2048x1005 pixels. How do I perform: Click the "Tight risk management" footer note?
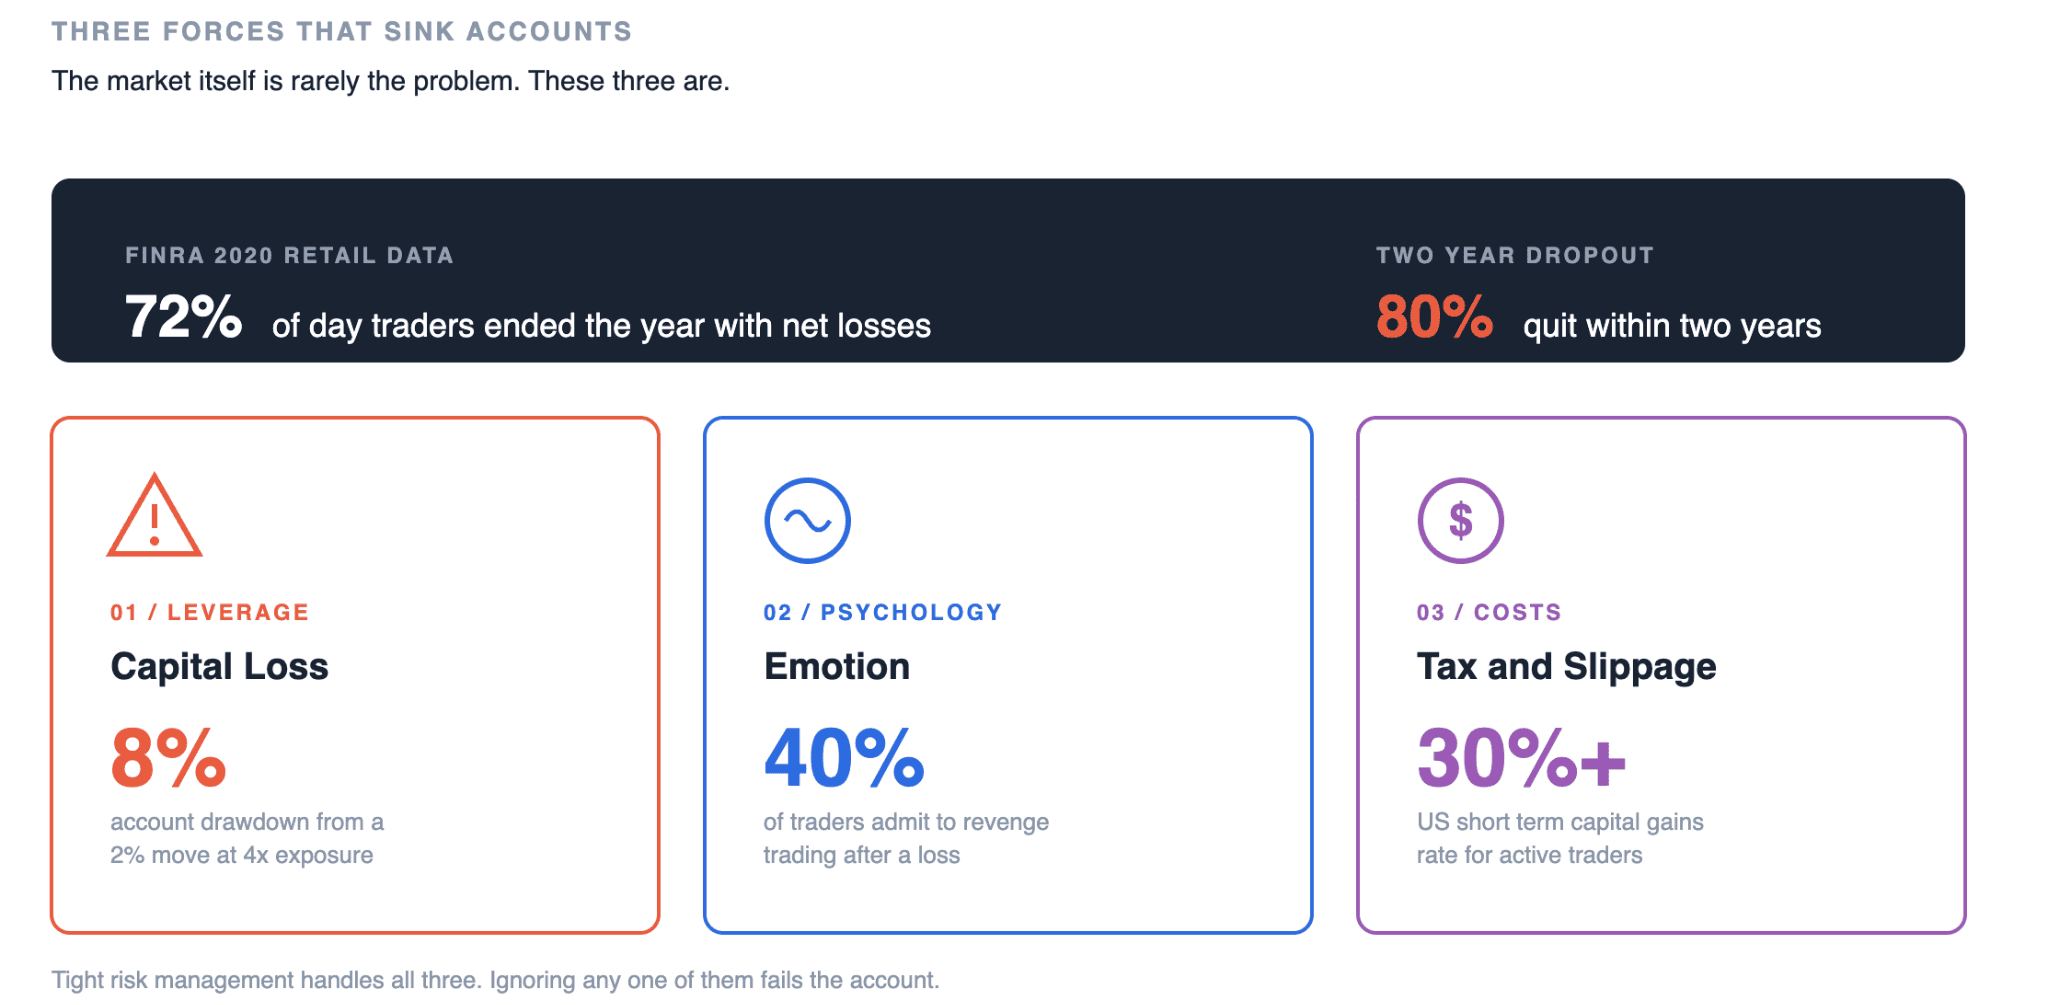coord(495,980)
